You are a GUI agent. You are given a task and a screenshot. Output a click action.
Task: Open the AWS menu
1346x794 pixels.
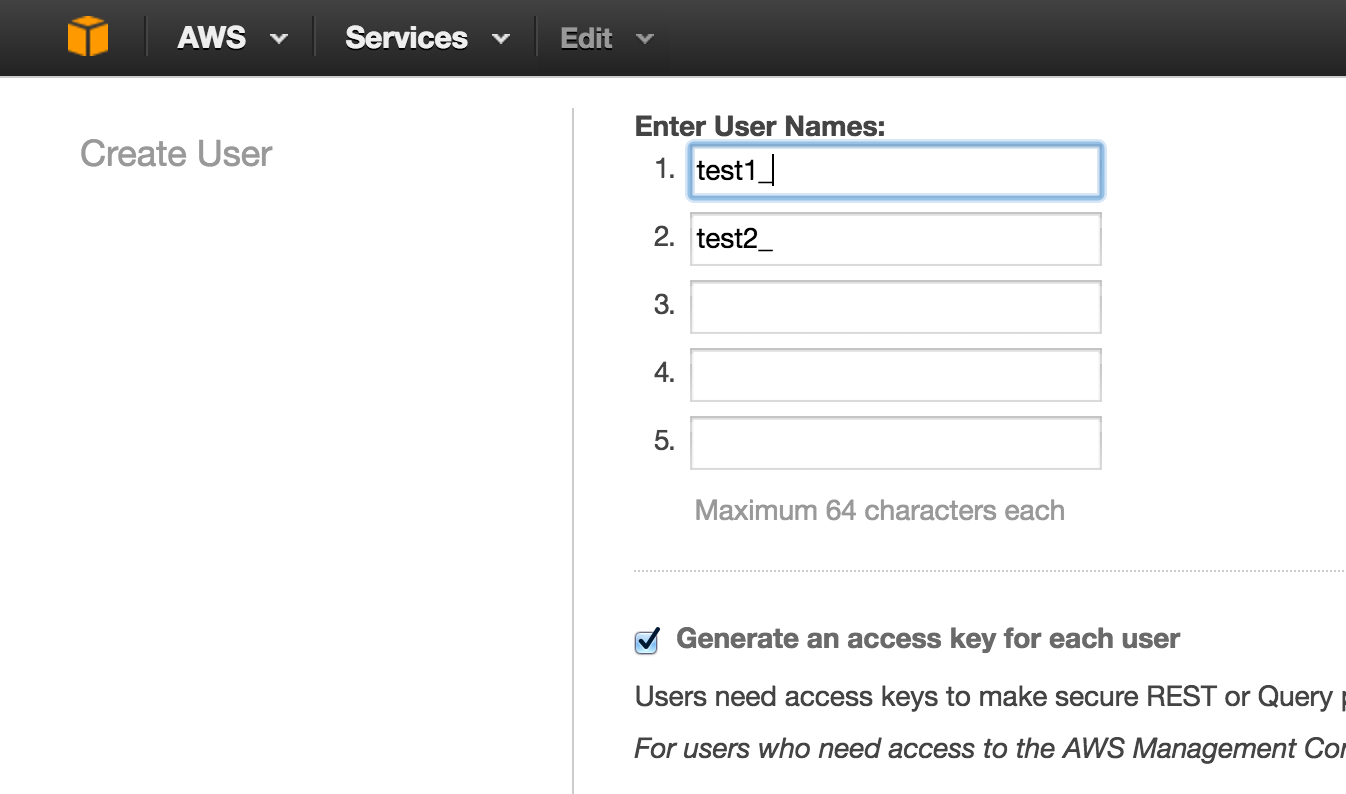[x=212, y=38]
